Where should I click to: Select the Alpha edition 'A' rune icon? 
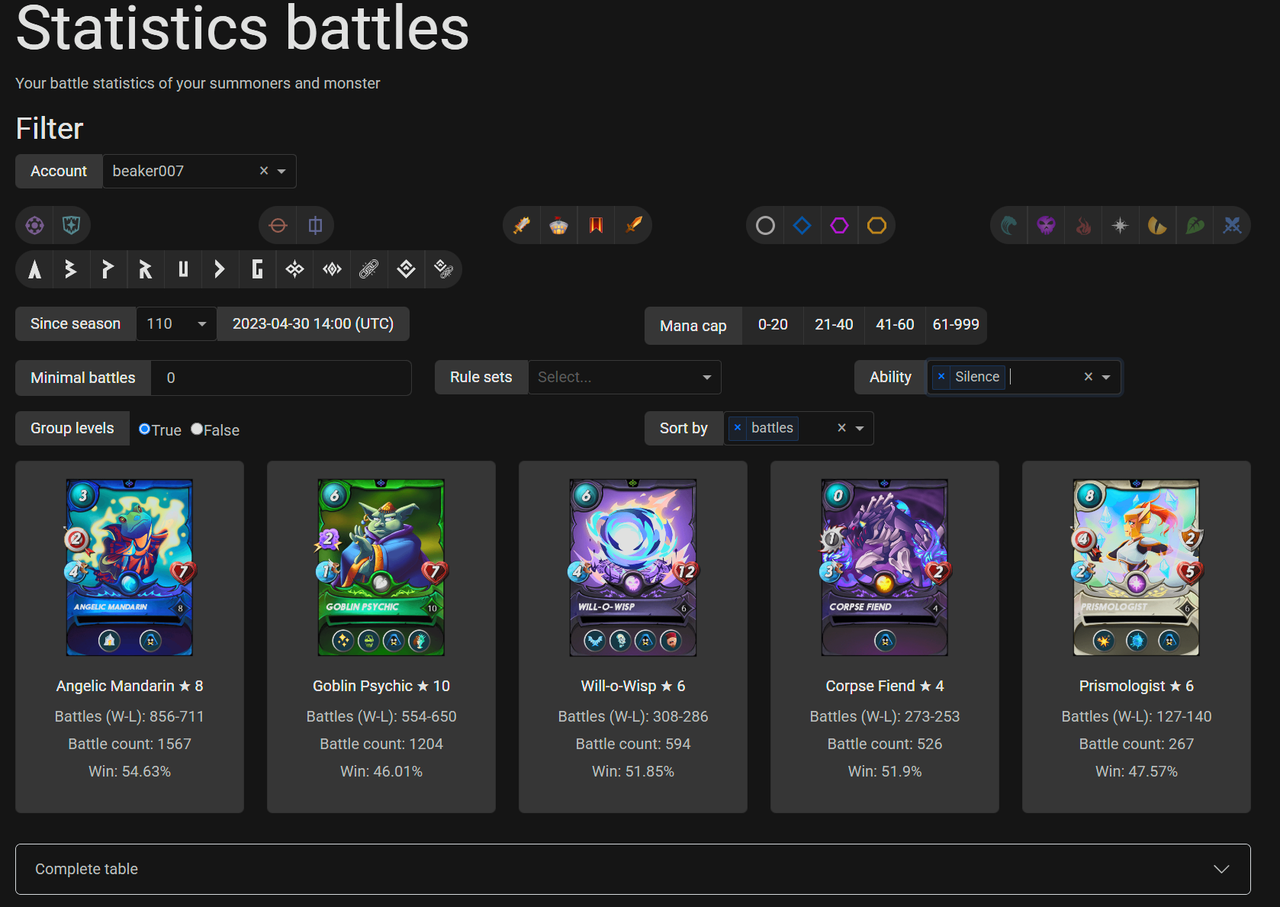[35, 269]
